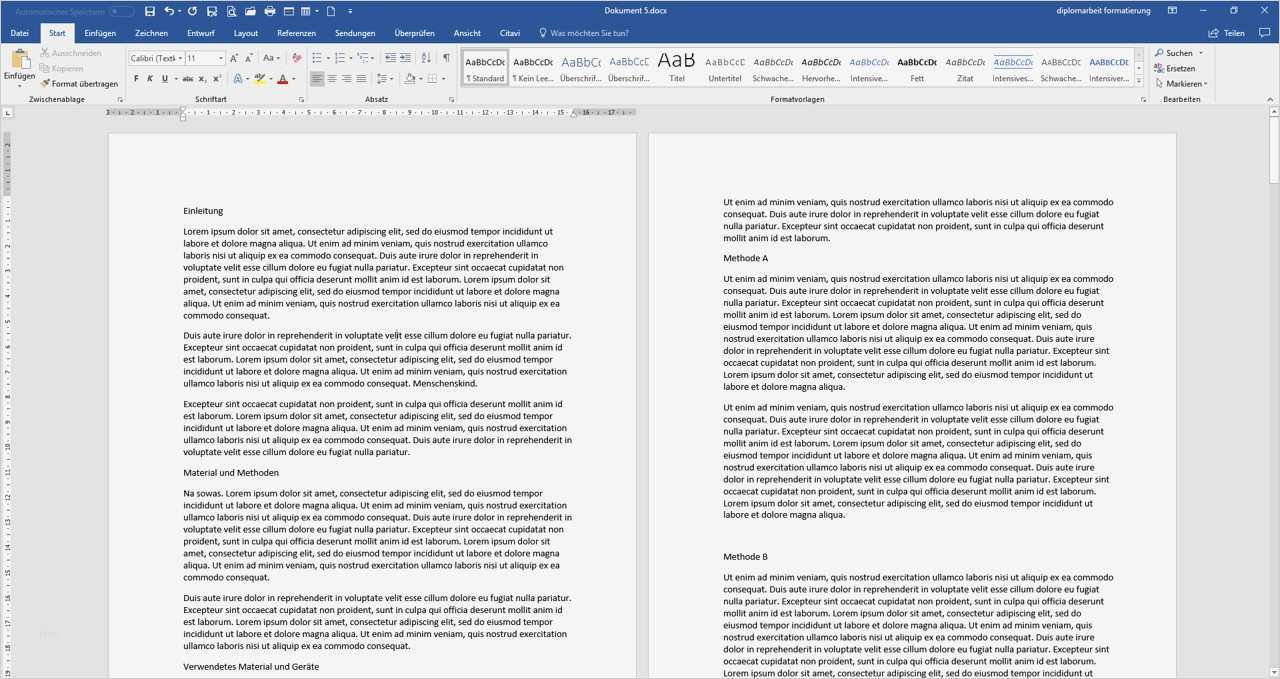Align the paragraph text right
Screen dimensions: 1280x679
pos(347,78)
